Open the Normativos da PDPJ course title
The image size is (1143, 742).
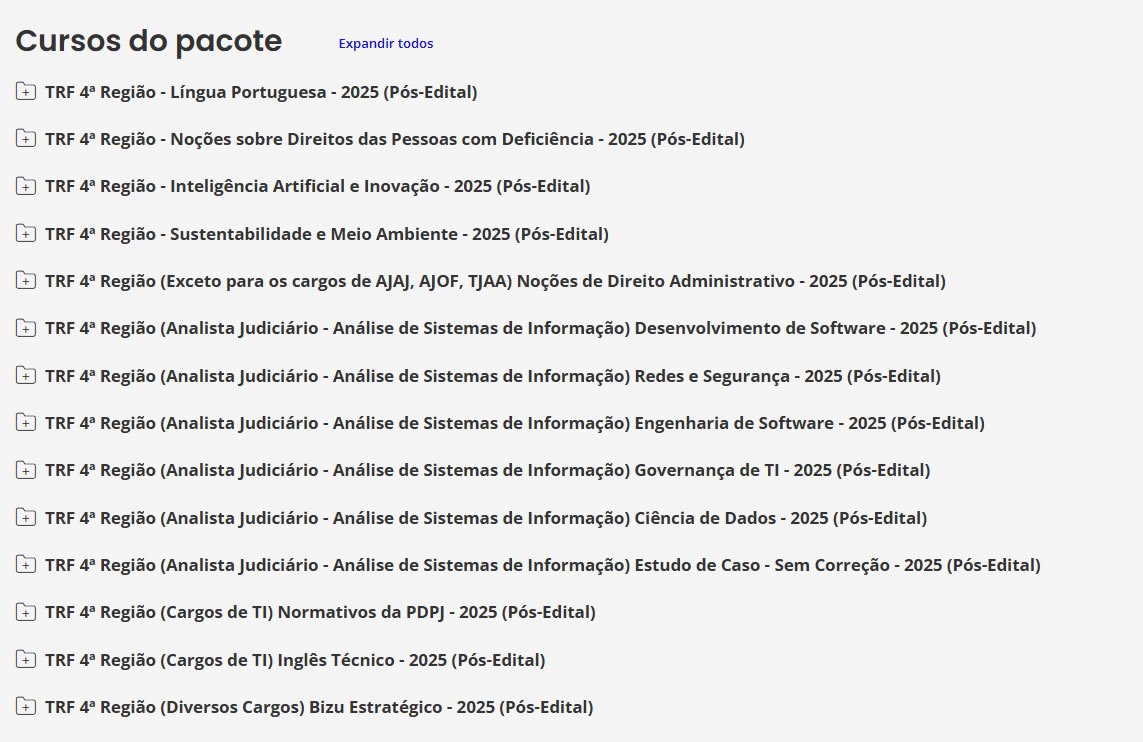[320, 612]
